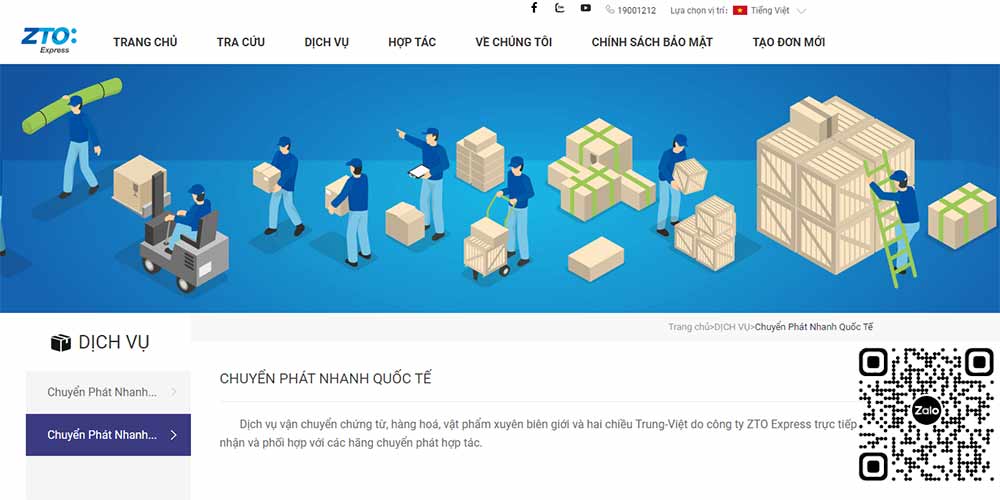Image resolution: width=1000 pixels, height=500 pixels.
Task: Expand the Tiếng Việt language dropdown
Action: [802, 11]
